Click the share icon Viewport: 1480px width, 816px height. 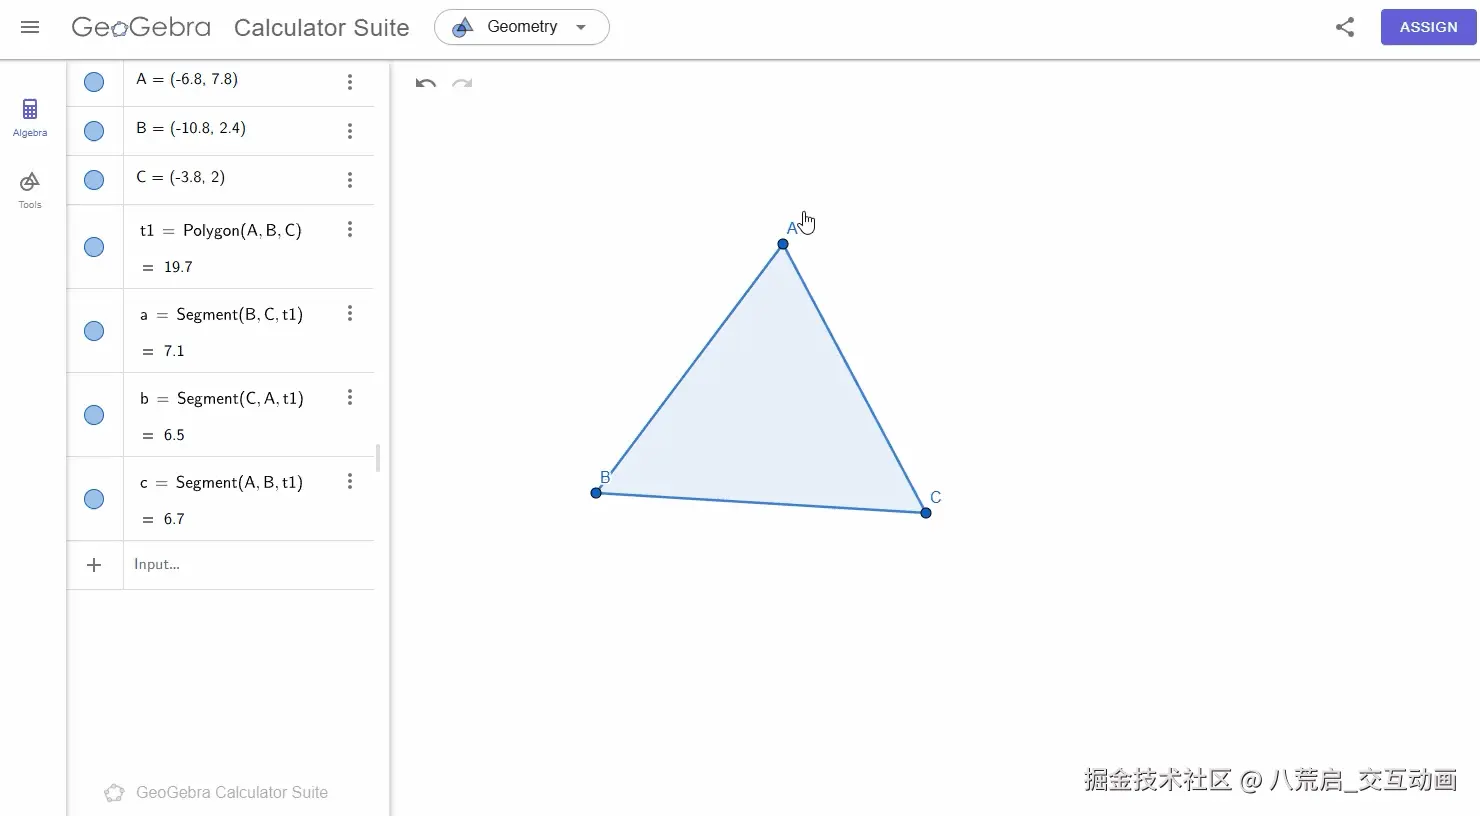click(1345, 27)
